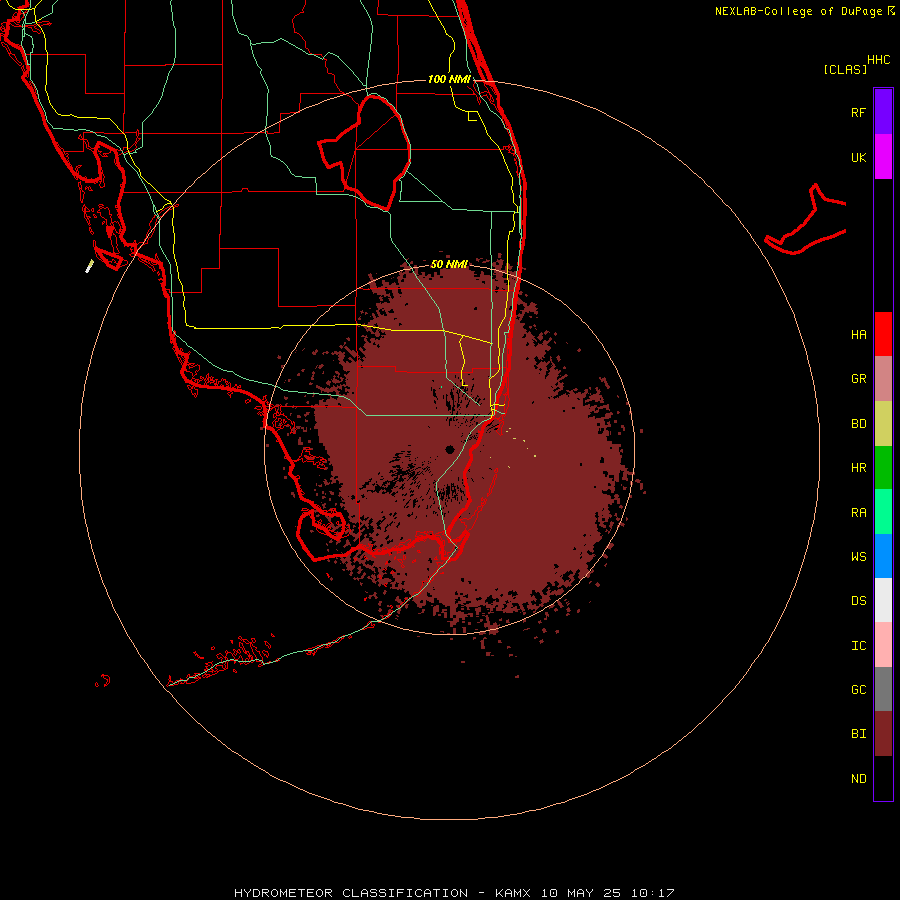Click the ND legend label
This screenshot has width=900, height=900.
tap(858, 779)
